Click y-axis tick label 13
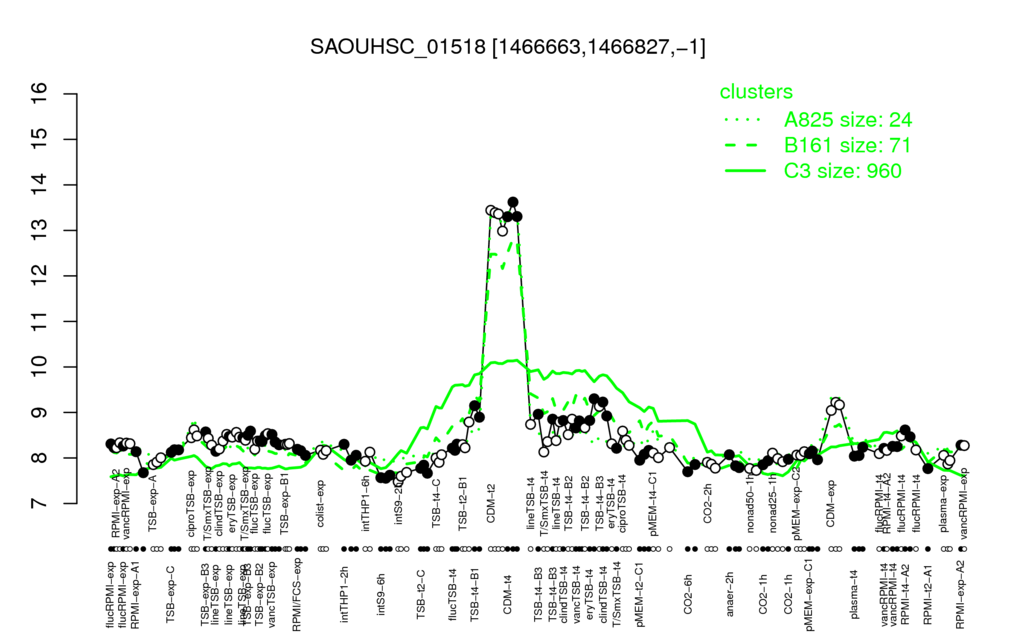 (x=39, y=231)
